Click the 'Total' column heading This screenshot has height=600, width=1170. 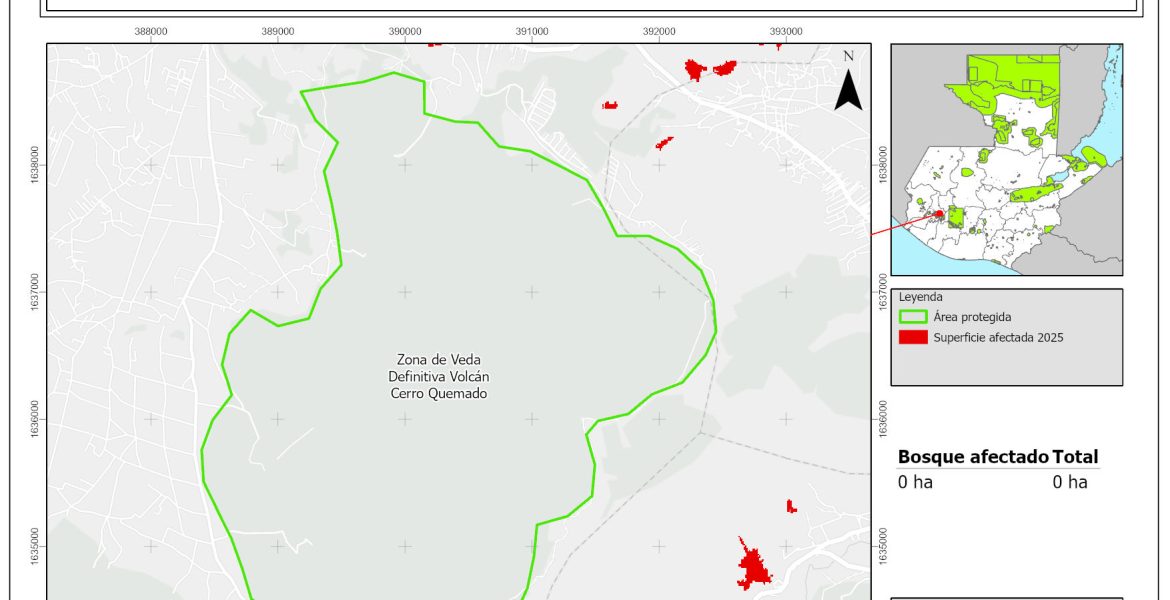[x=1075, y=457]
